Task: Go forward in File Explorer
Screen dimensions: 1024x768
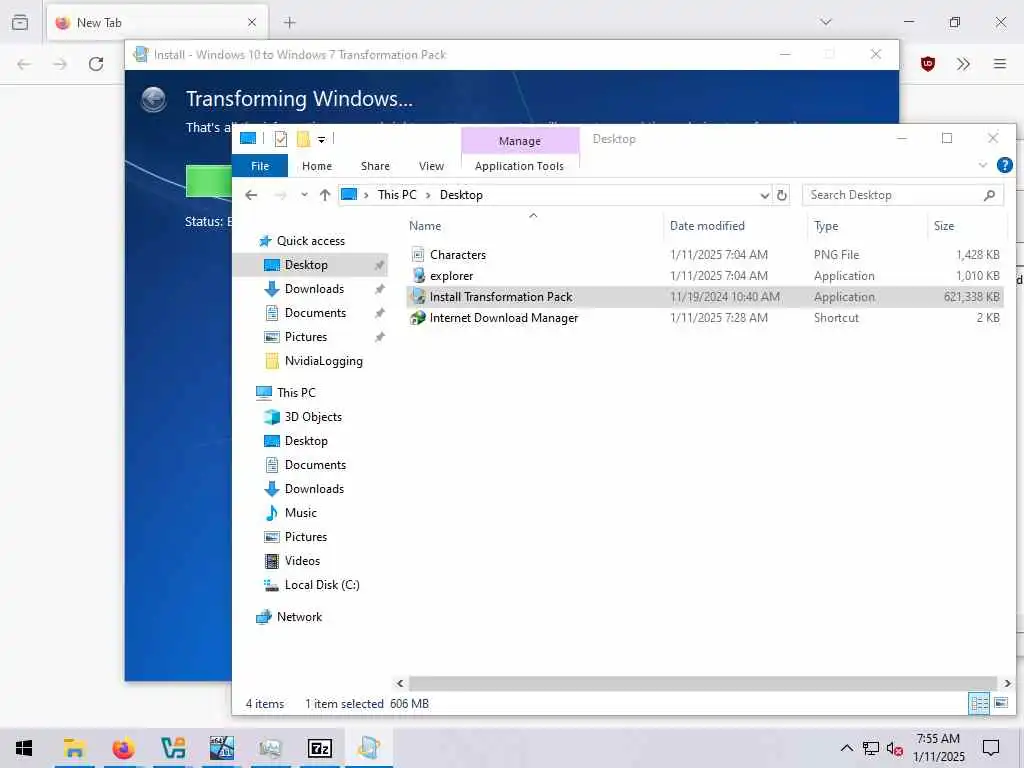Action: tap(280, 195)
